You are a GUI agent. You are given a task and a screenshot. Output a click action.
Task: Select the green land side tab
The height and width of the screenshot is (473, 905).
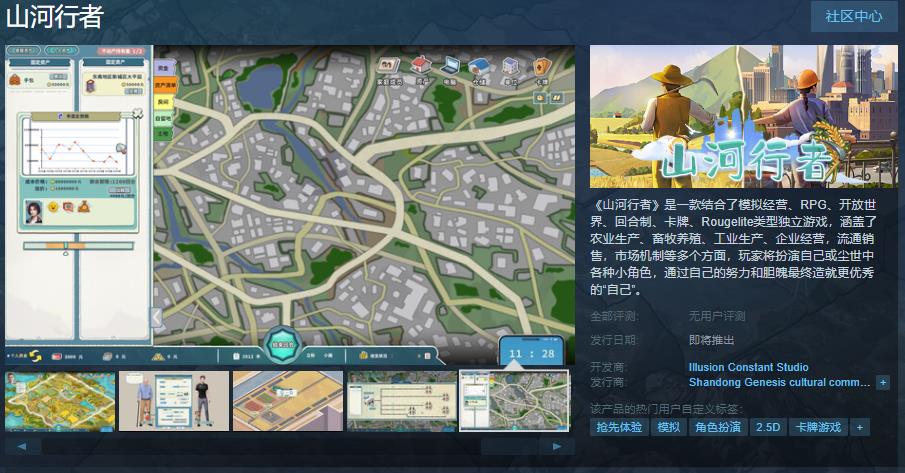click(x=163, y=133)
